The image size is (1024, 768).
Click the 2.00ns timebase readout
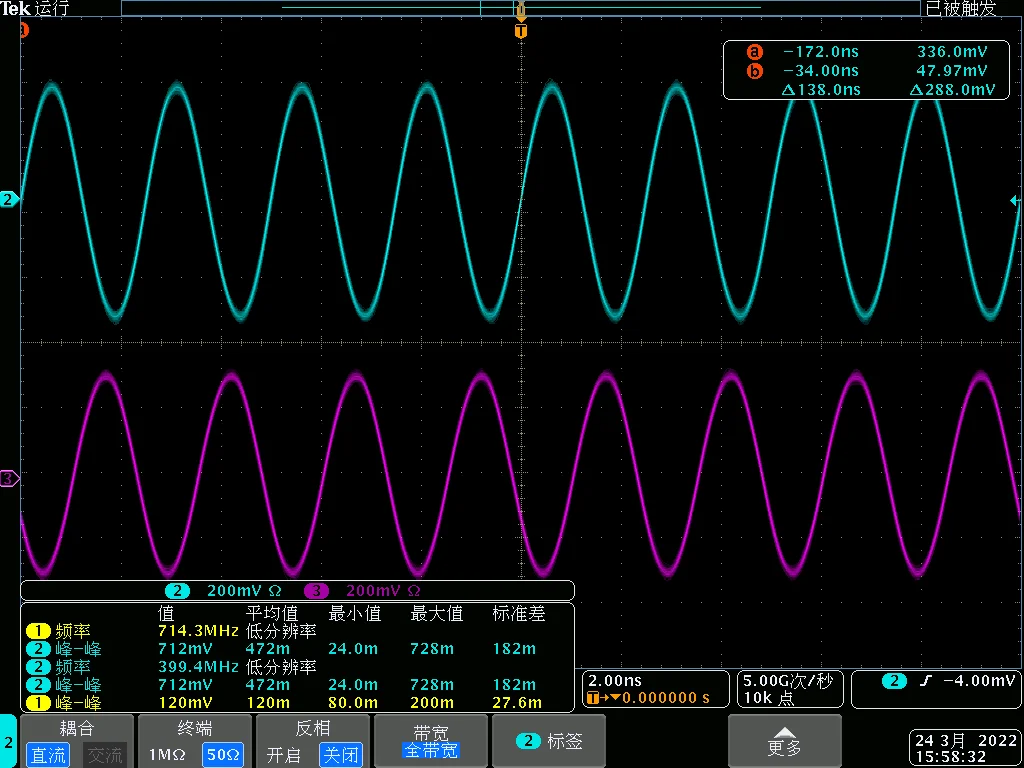pyautogui.click(x=615, y=680)
